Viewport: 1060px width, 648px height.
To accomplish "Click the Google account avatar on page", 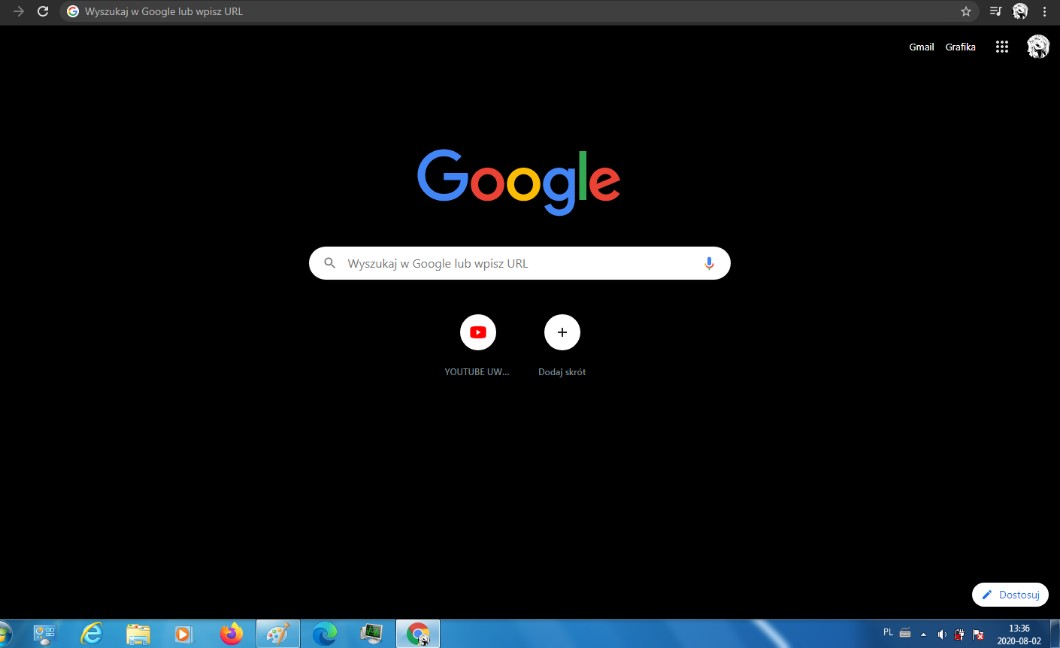I will [x=1038, y=47].
